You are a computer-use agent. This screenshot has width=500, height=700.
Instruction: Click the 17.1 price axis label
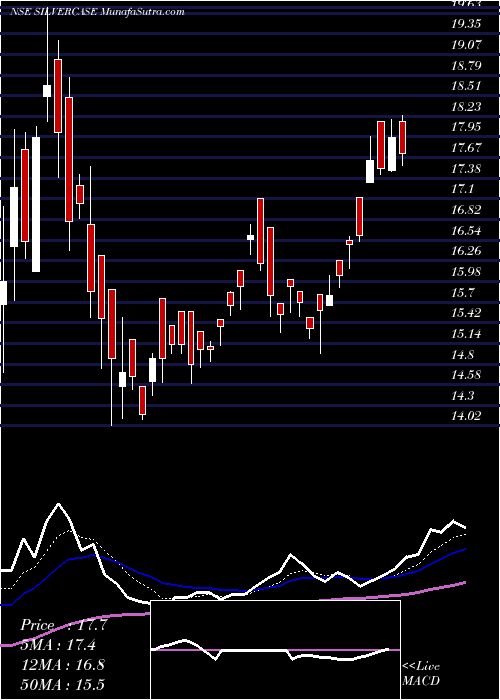pos(462,189)
